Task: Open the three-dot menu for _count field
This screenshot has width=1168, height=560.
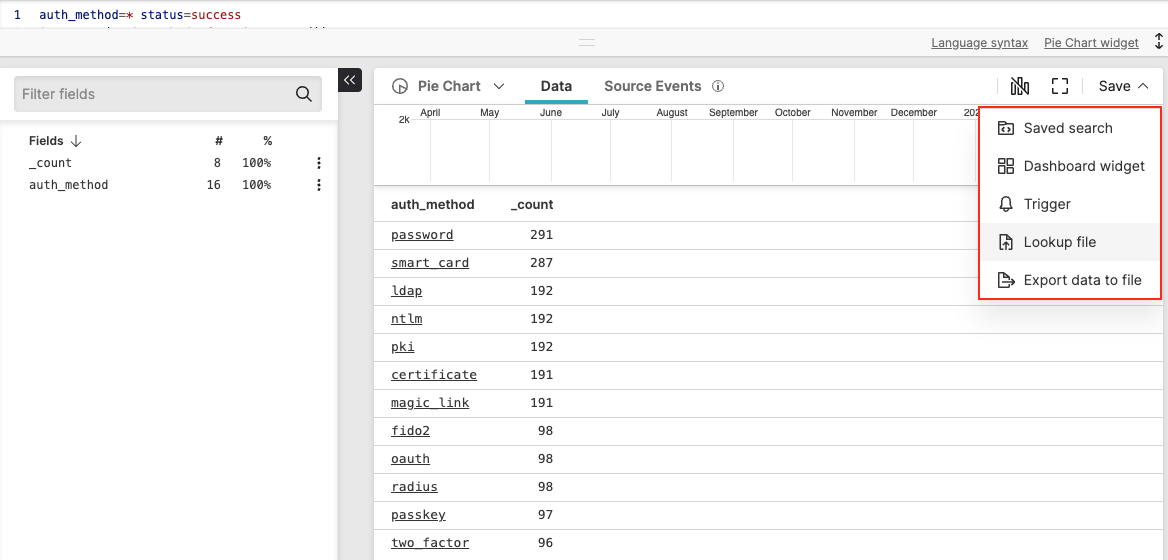Action: 319,163
